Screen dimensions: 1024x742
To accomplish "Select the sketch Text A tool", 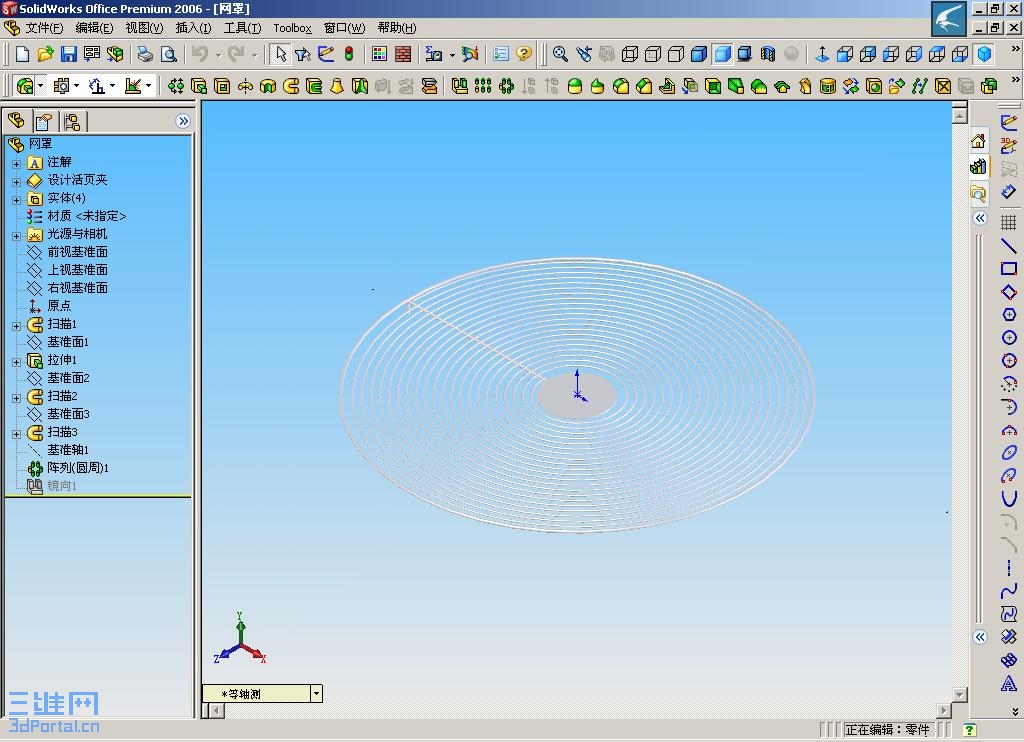I will pos(1009,683).
